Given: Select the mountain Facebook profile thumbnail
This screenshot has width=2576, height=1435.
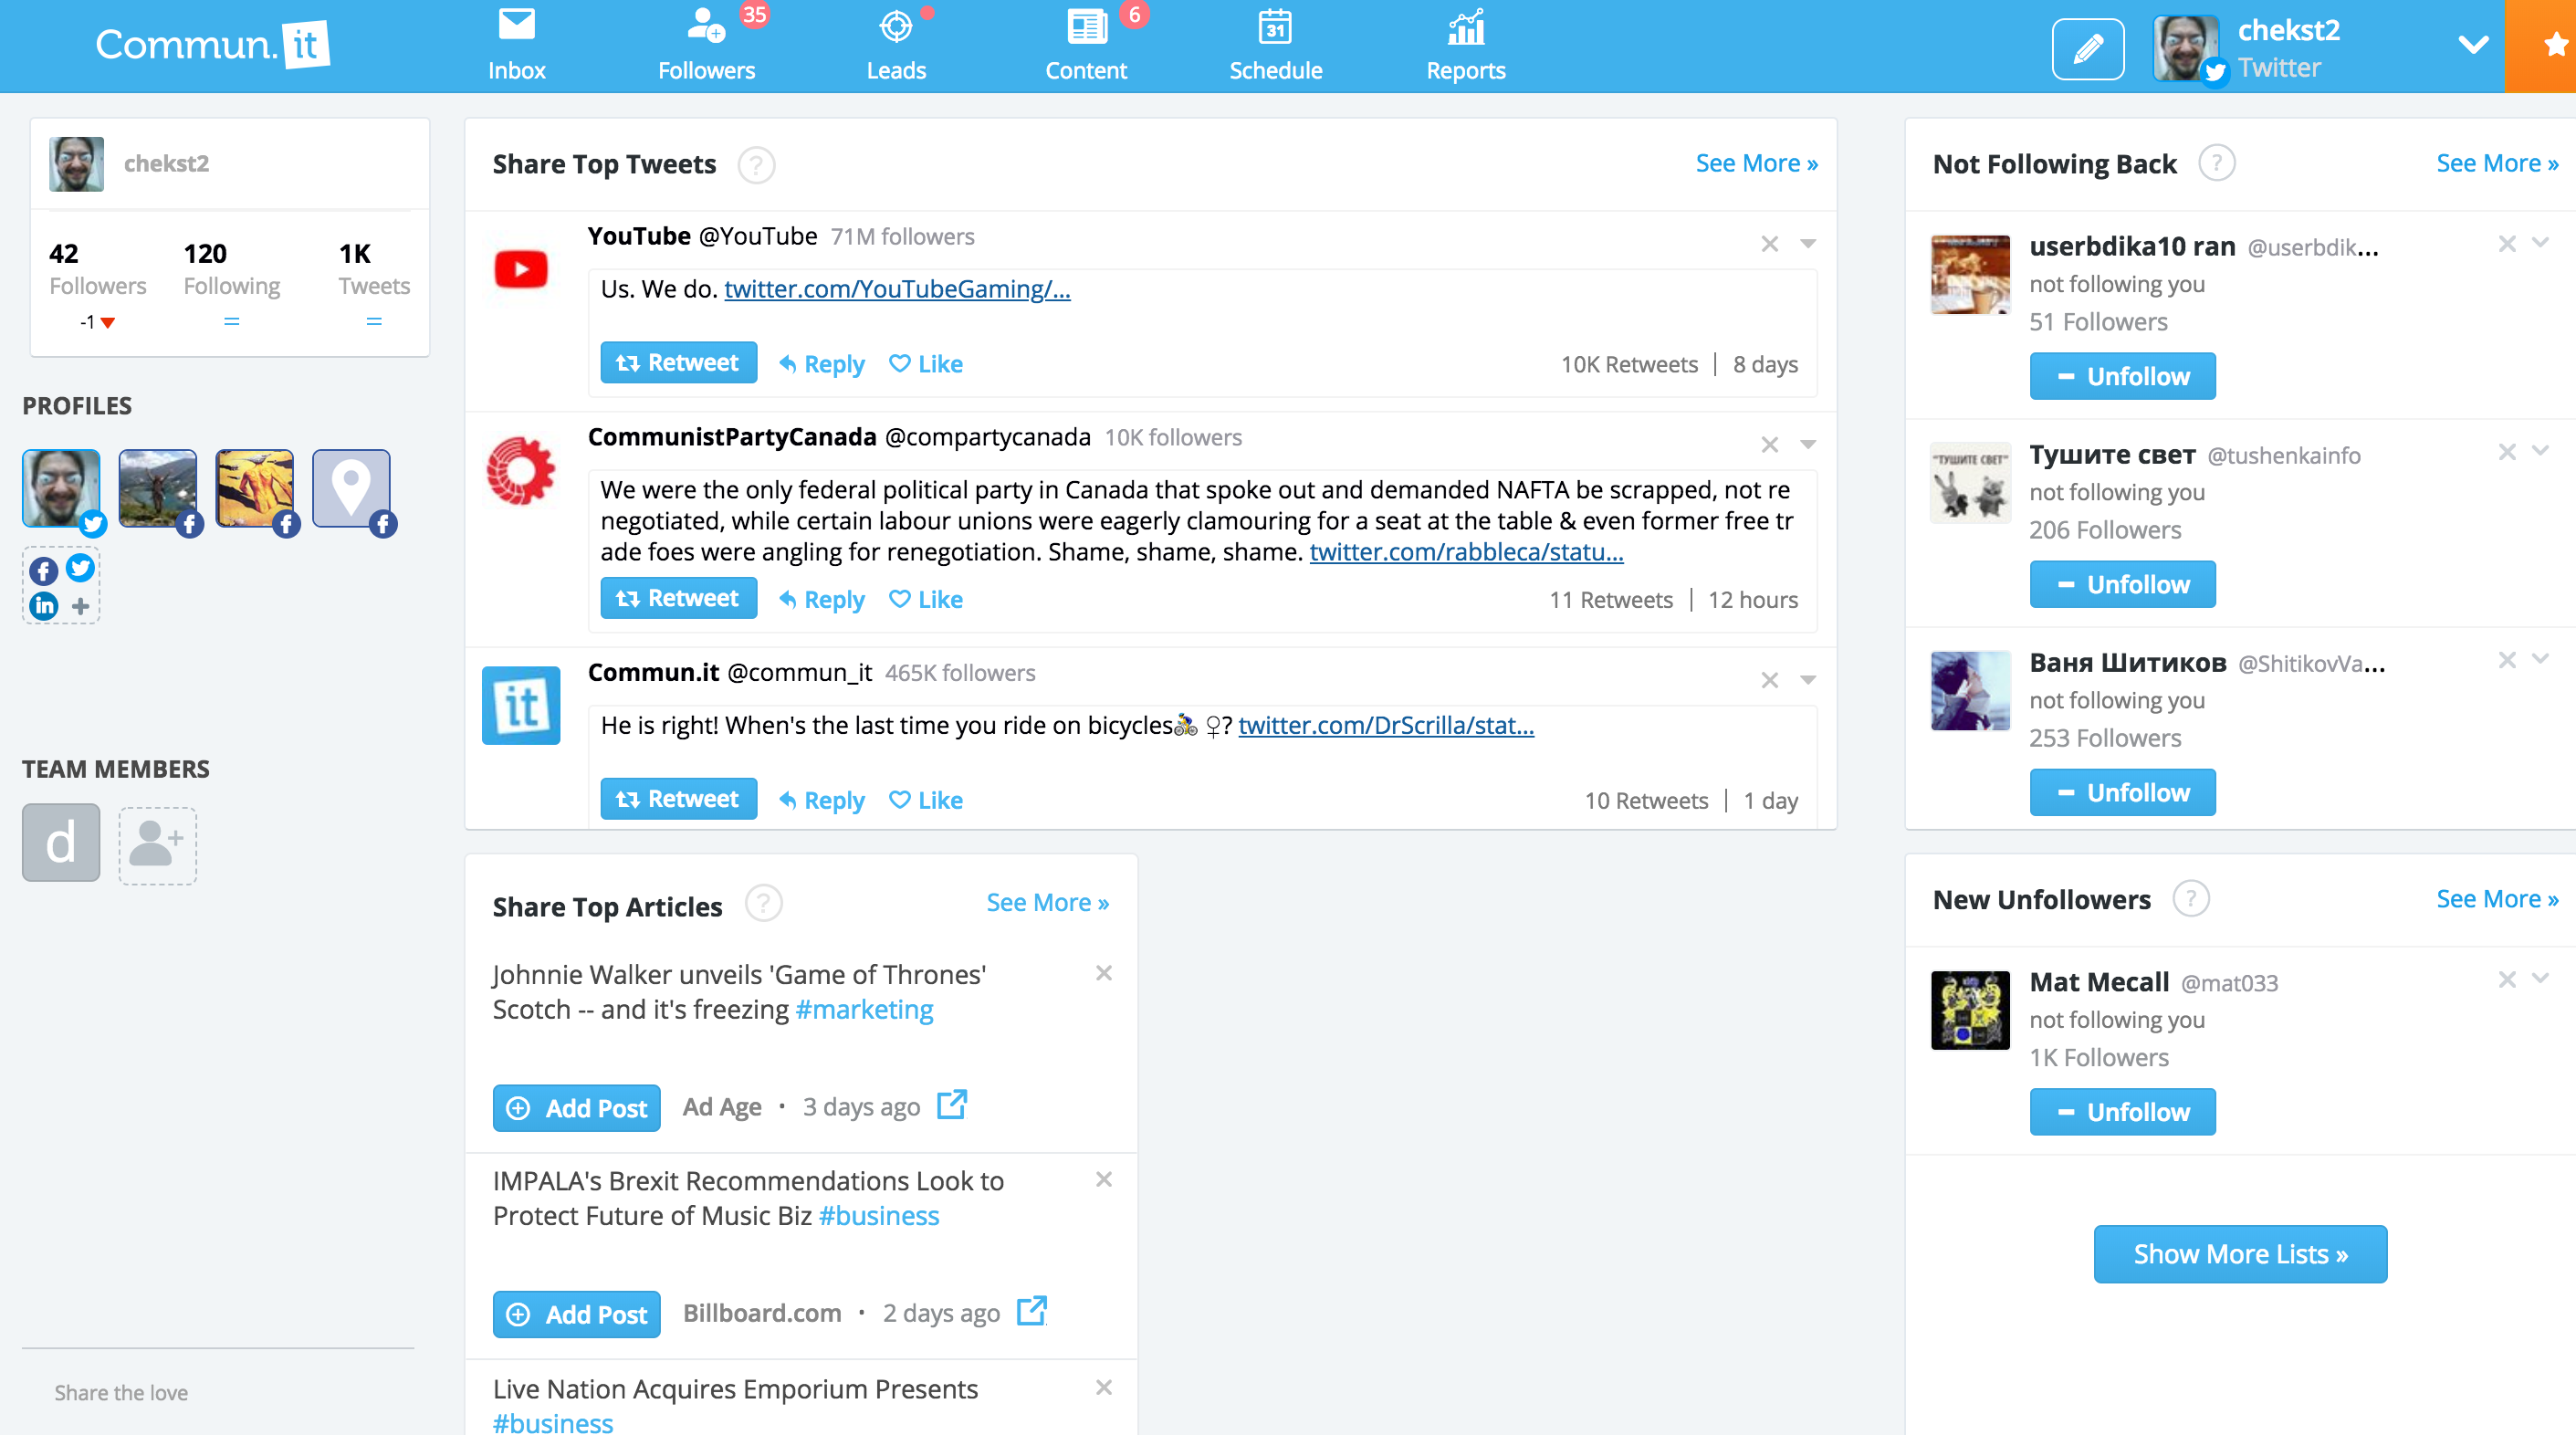Looking at the screenshot, I should (158, 488).
